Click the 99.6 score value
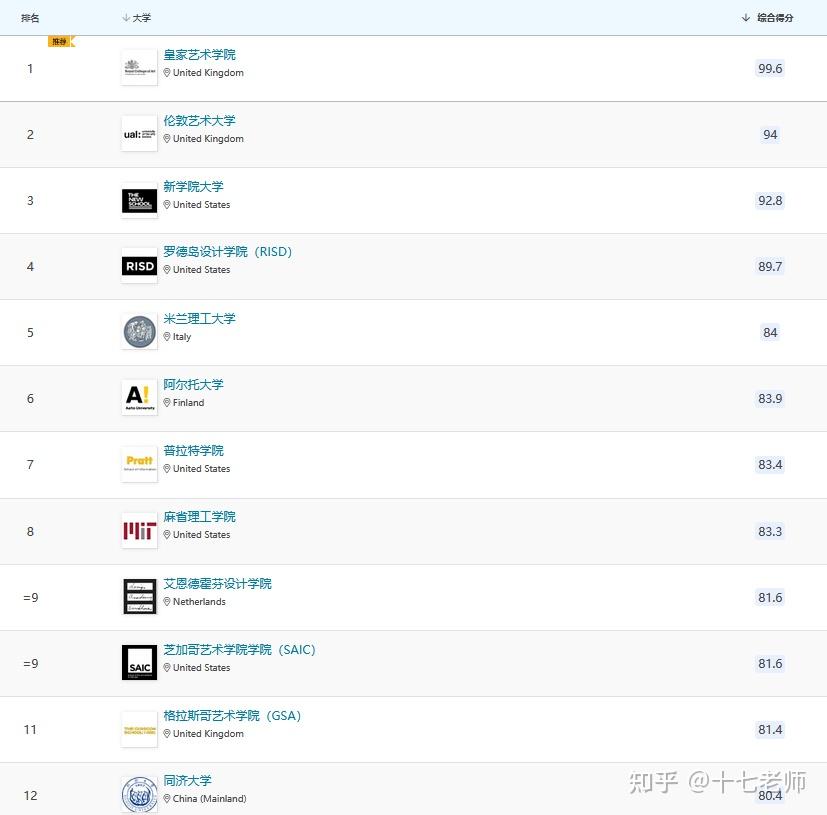 (770, 69)
